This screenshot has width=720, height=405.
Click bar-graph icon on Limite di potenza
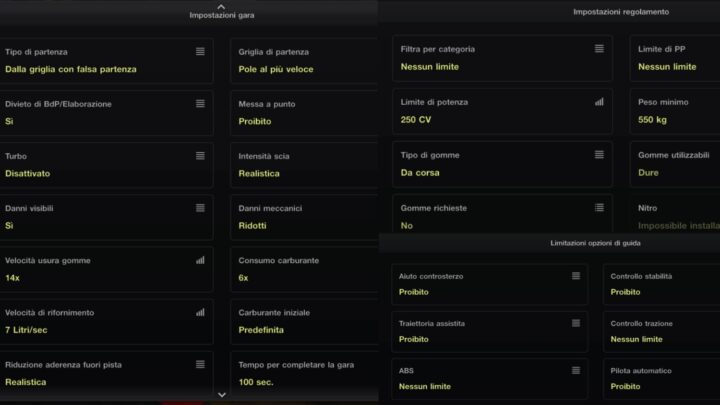[x=599, y=101]
